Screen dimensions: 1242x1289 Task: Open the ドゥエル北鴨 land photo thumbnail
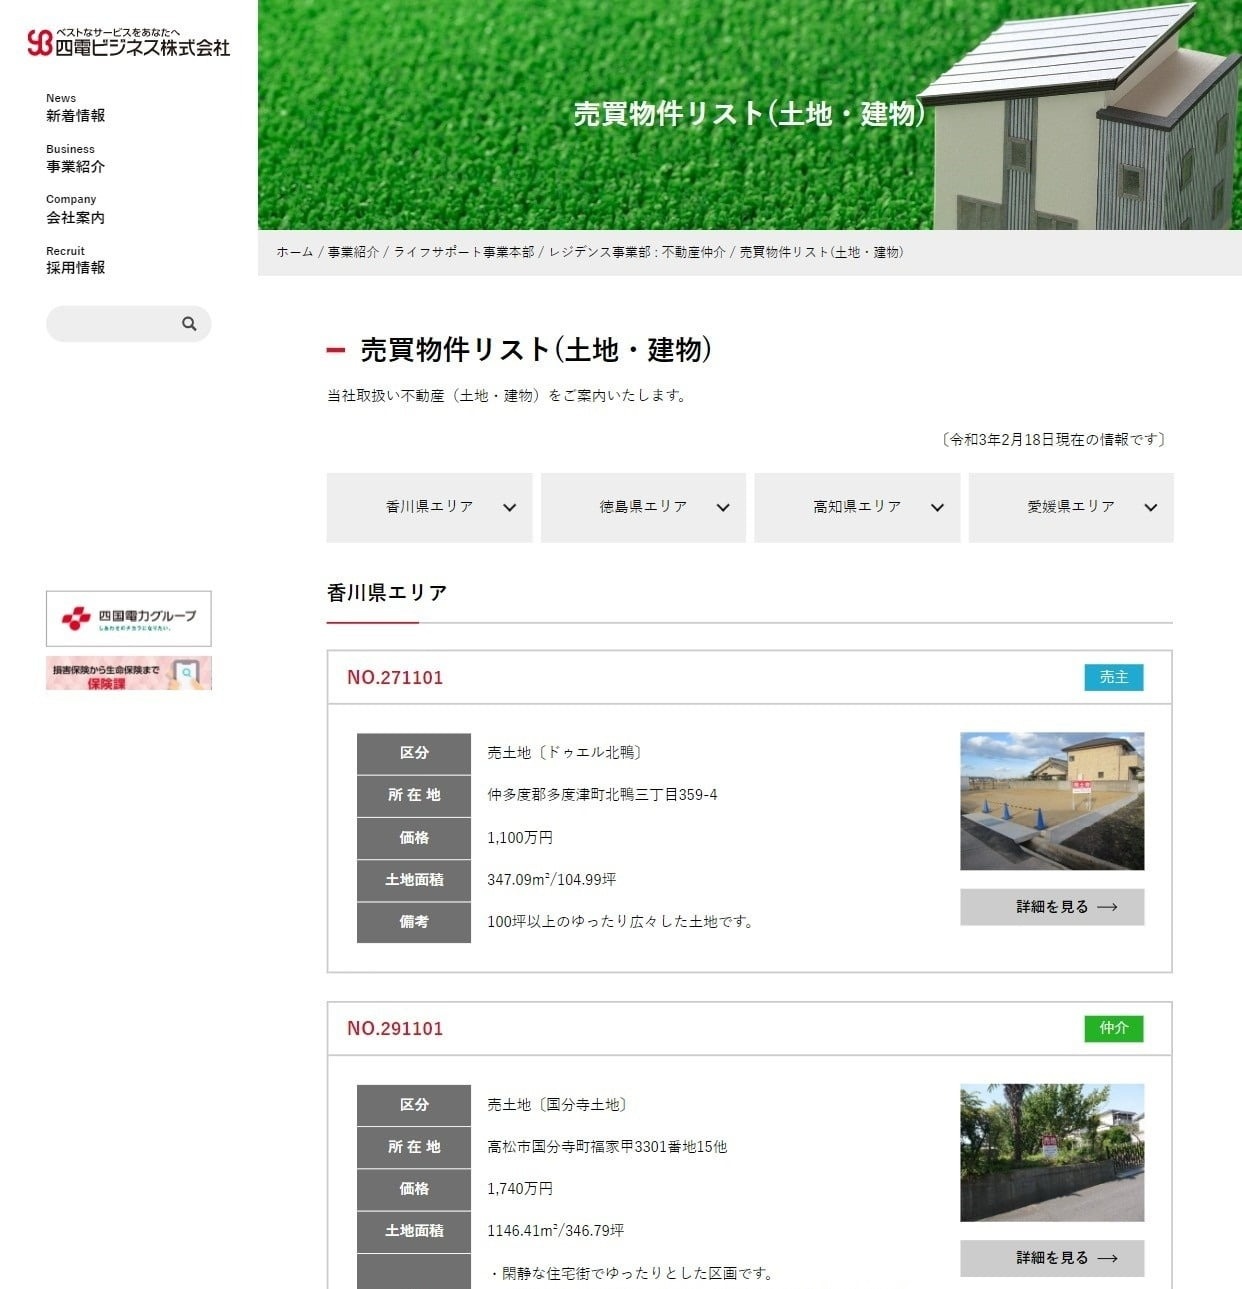click(1052, 801)
